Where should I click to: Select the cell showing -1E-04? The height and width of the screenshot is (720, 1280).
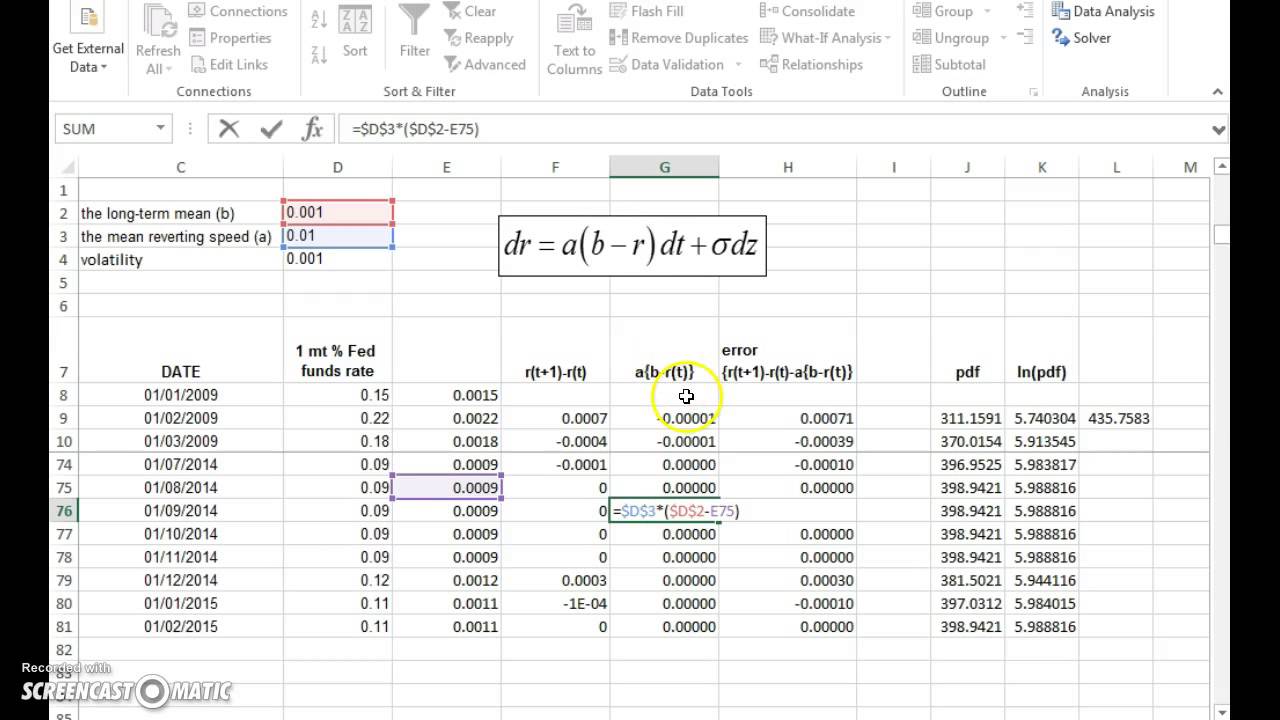click(555, 603)
